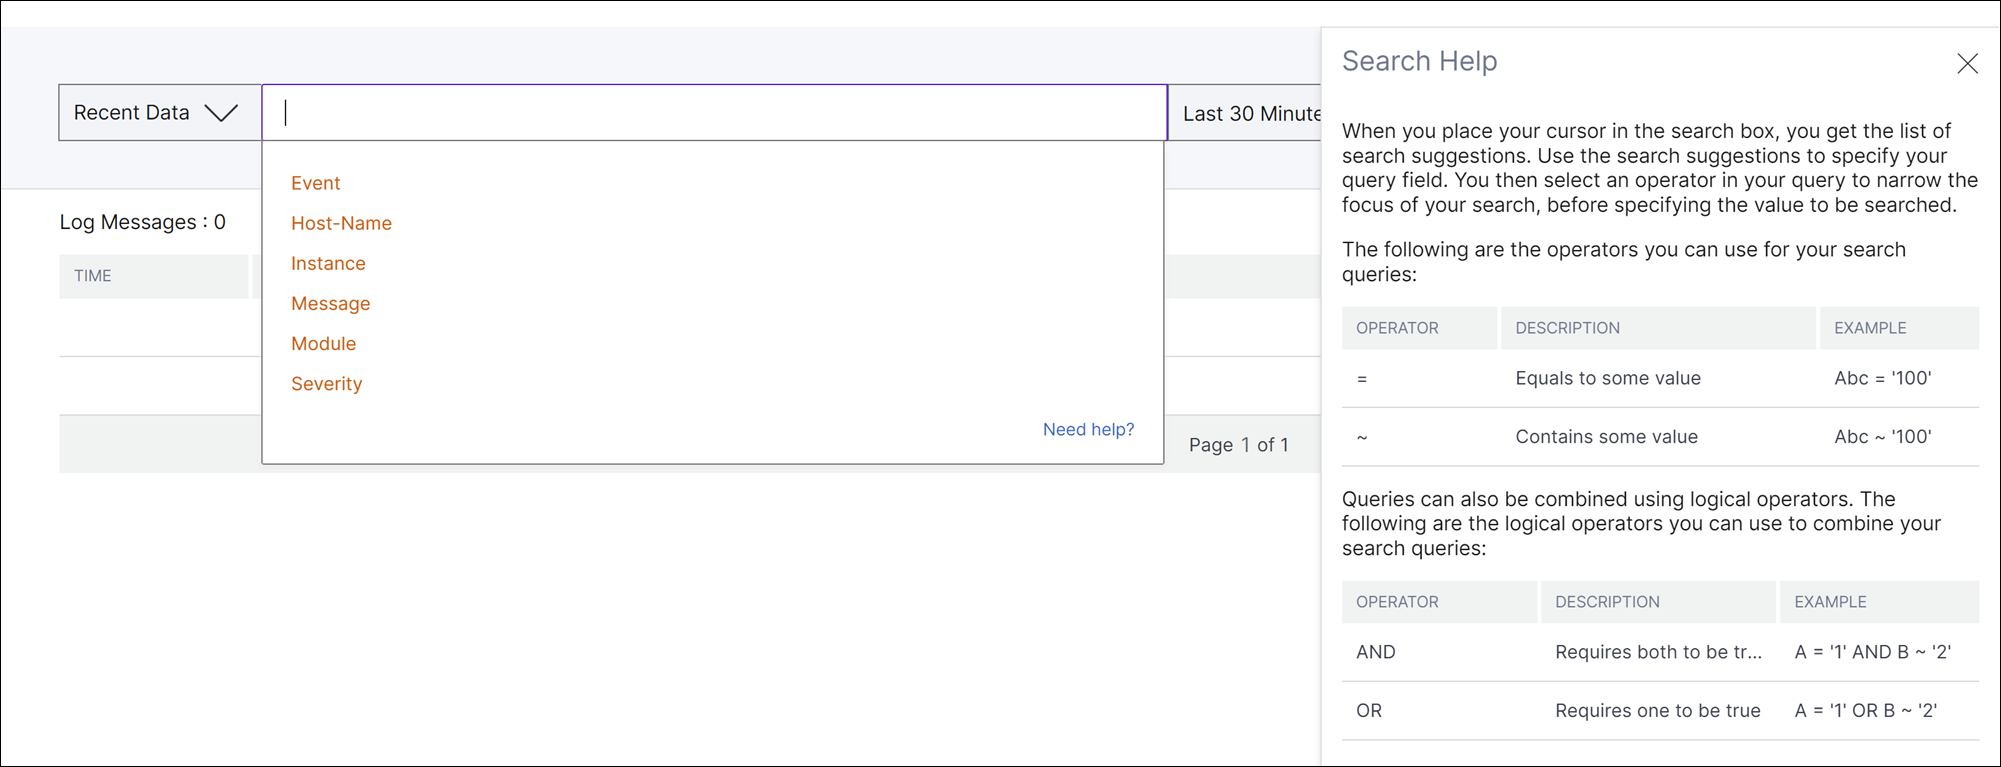Screen dimensions: 2001x767
Task: Click the Page 1 of 1 indicator
Action: tap(1238, 445)
